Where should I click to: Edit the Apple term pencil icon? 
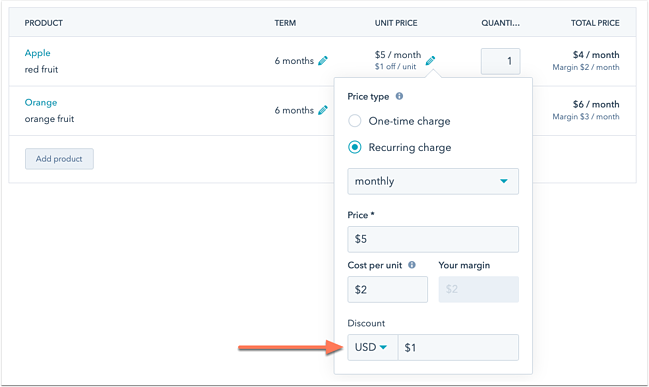point(323,61)
